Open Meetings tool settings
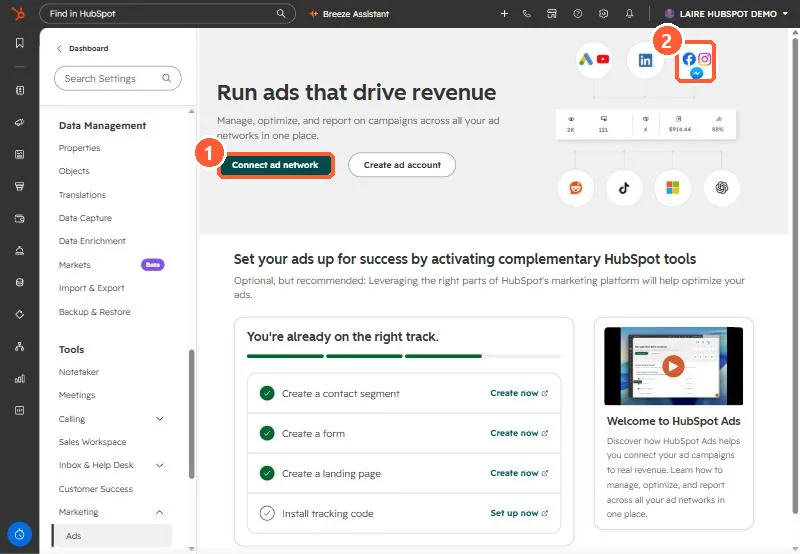The height and width of the screenshot is (554, 800). tap(77, 395)
